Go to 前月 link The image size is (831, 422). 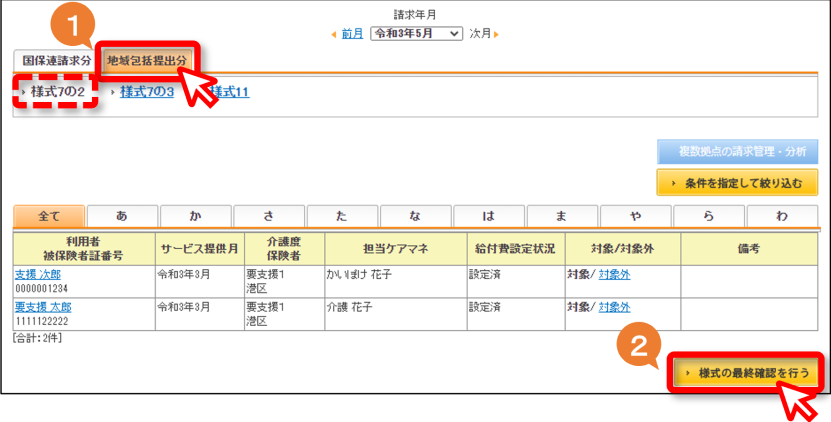352,34
